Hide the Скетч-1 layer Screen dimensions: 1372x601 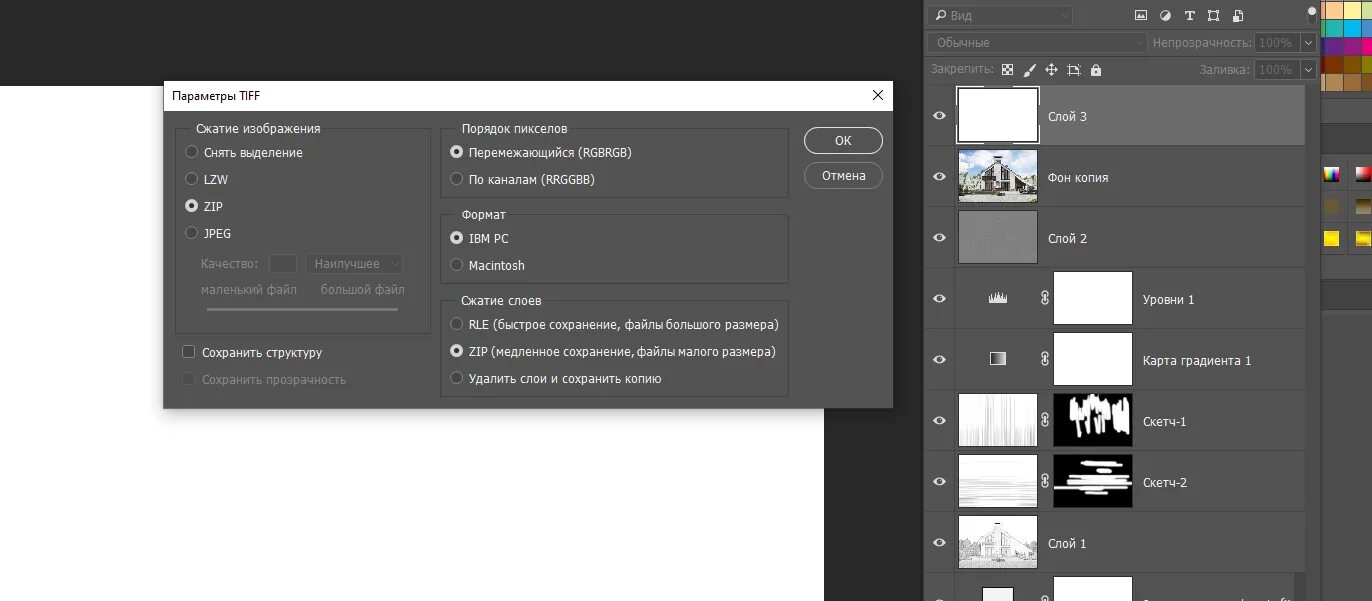(x=939, y=421)
